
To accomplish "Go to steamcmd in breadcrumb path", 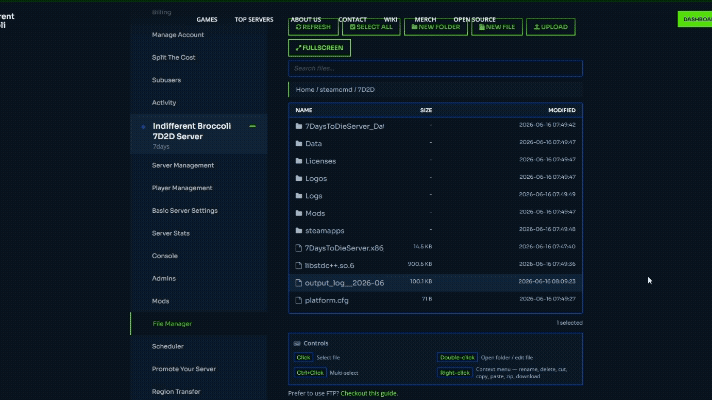I will [336, 89].
